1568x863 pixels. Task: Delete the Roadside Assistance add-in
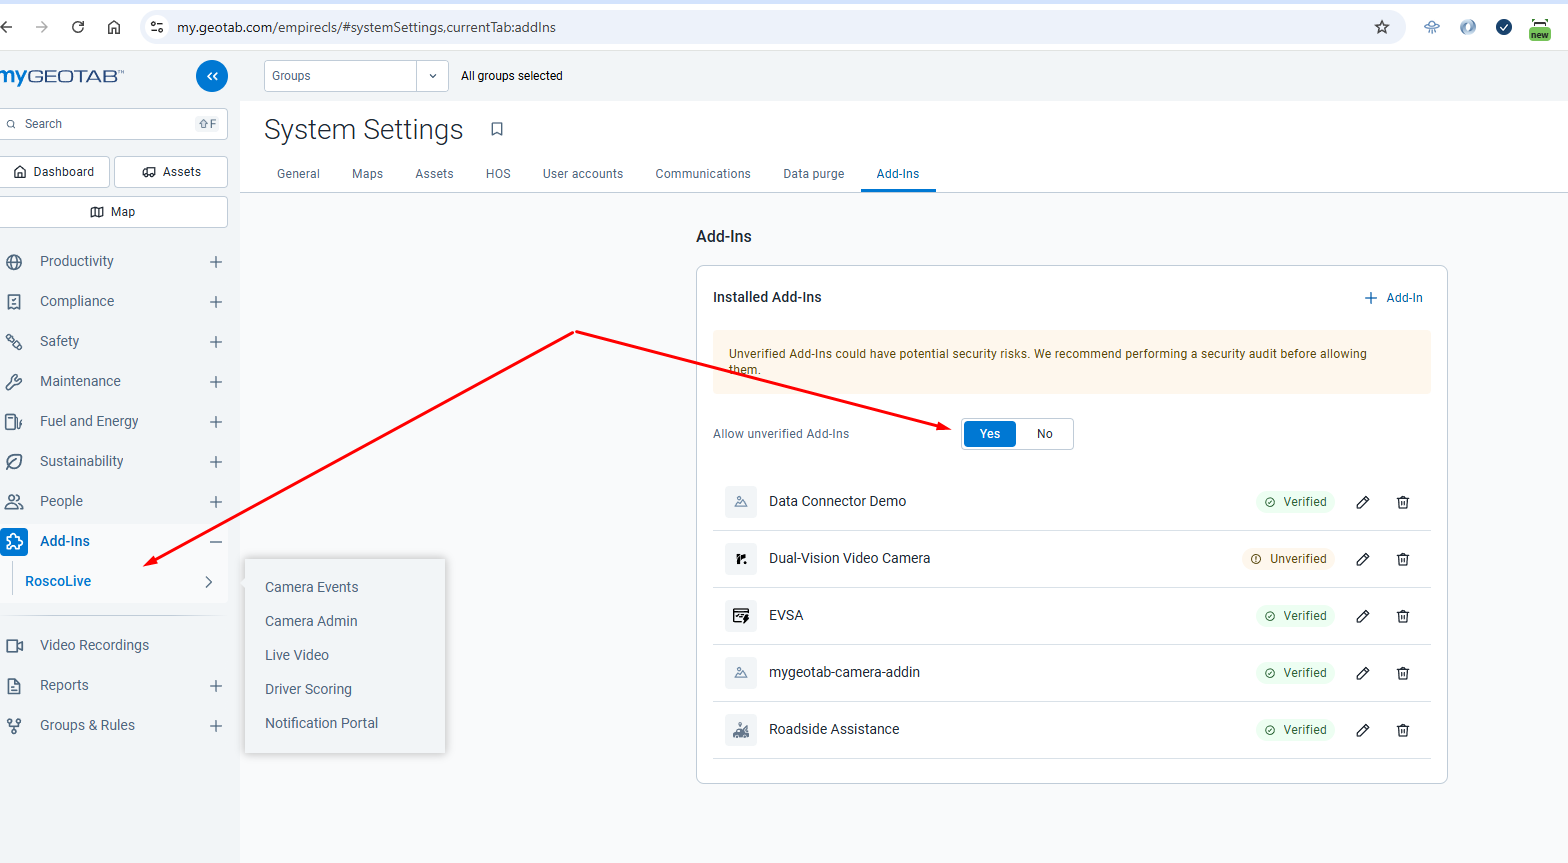coord(1402,730)
